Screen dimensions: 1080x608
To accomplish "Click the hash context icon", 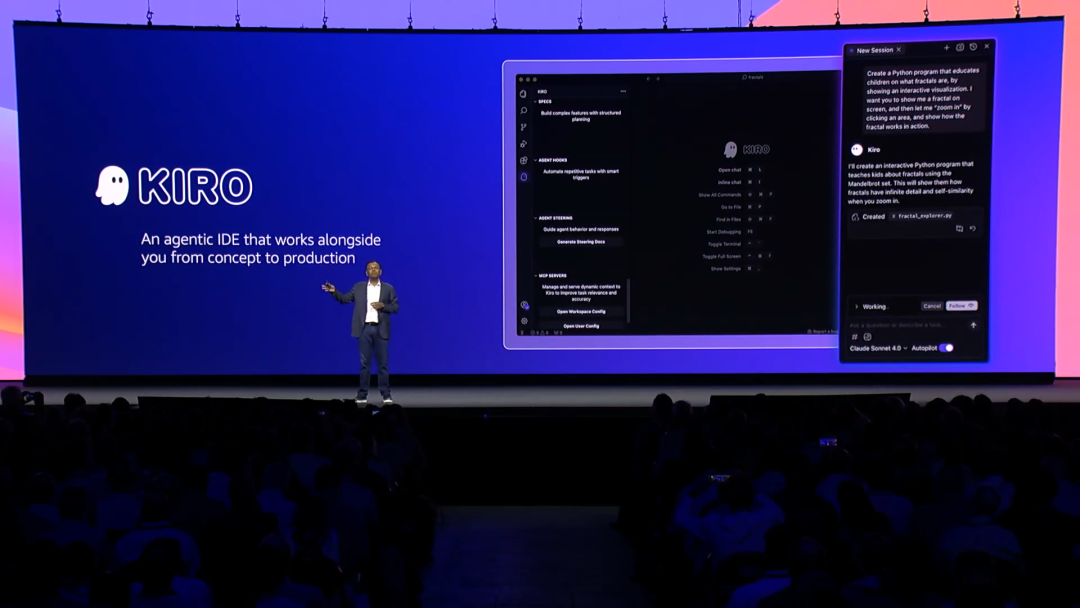I will click(855, 337).
